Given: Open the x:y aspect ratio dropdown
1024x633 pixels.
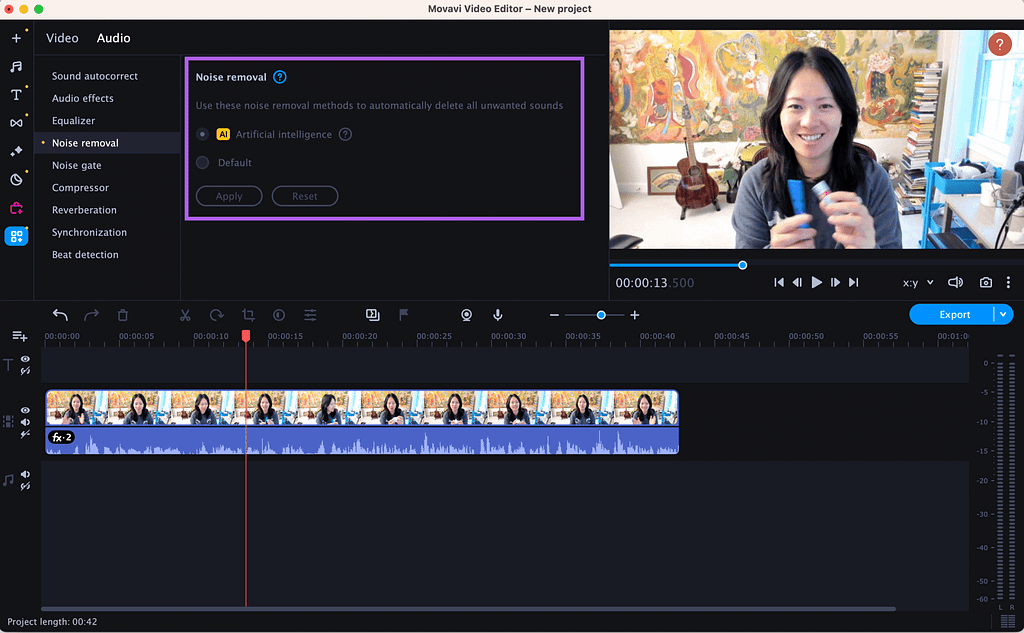Looking at the screenshot, I should (917, 283).
